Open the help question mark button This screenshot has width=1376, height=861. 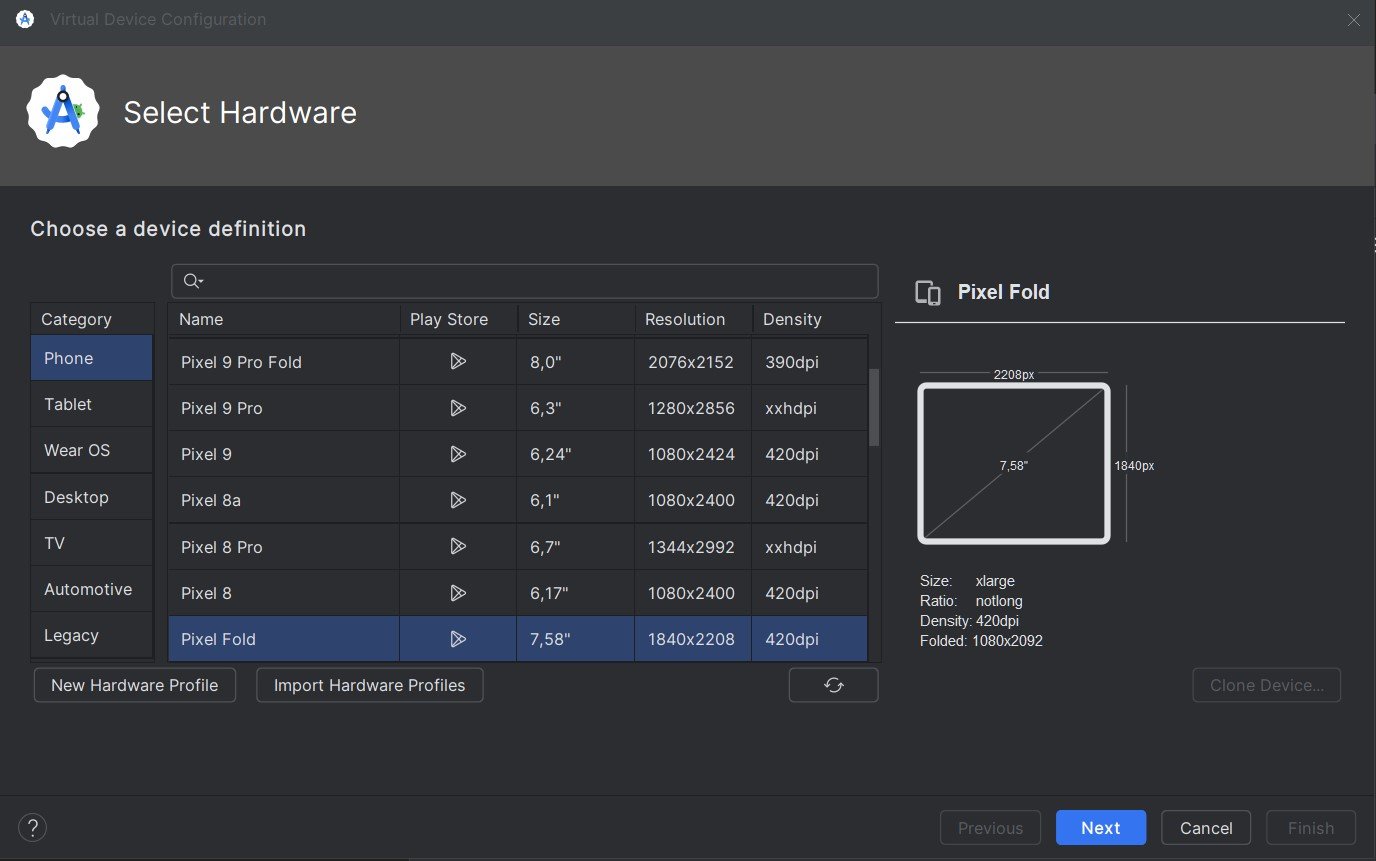click(x=33, y=828)
